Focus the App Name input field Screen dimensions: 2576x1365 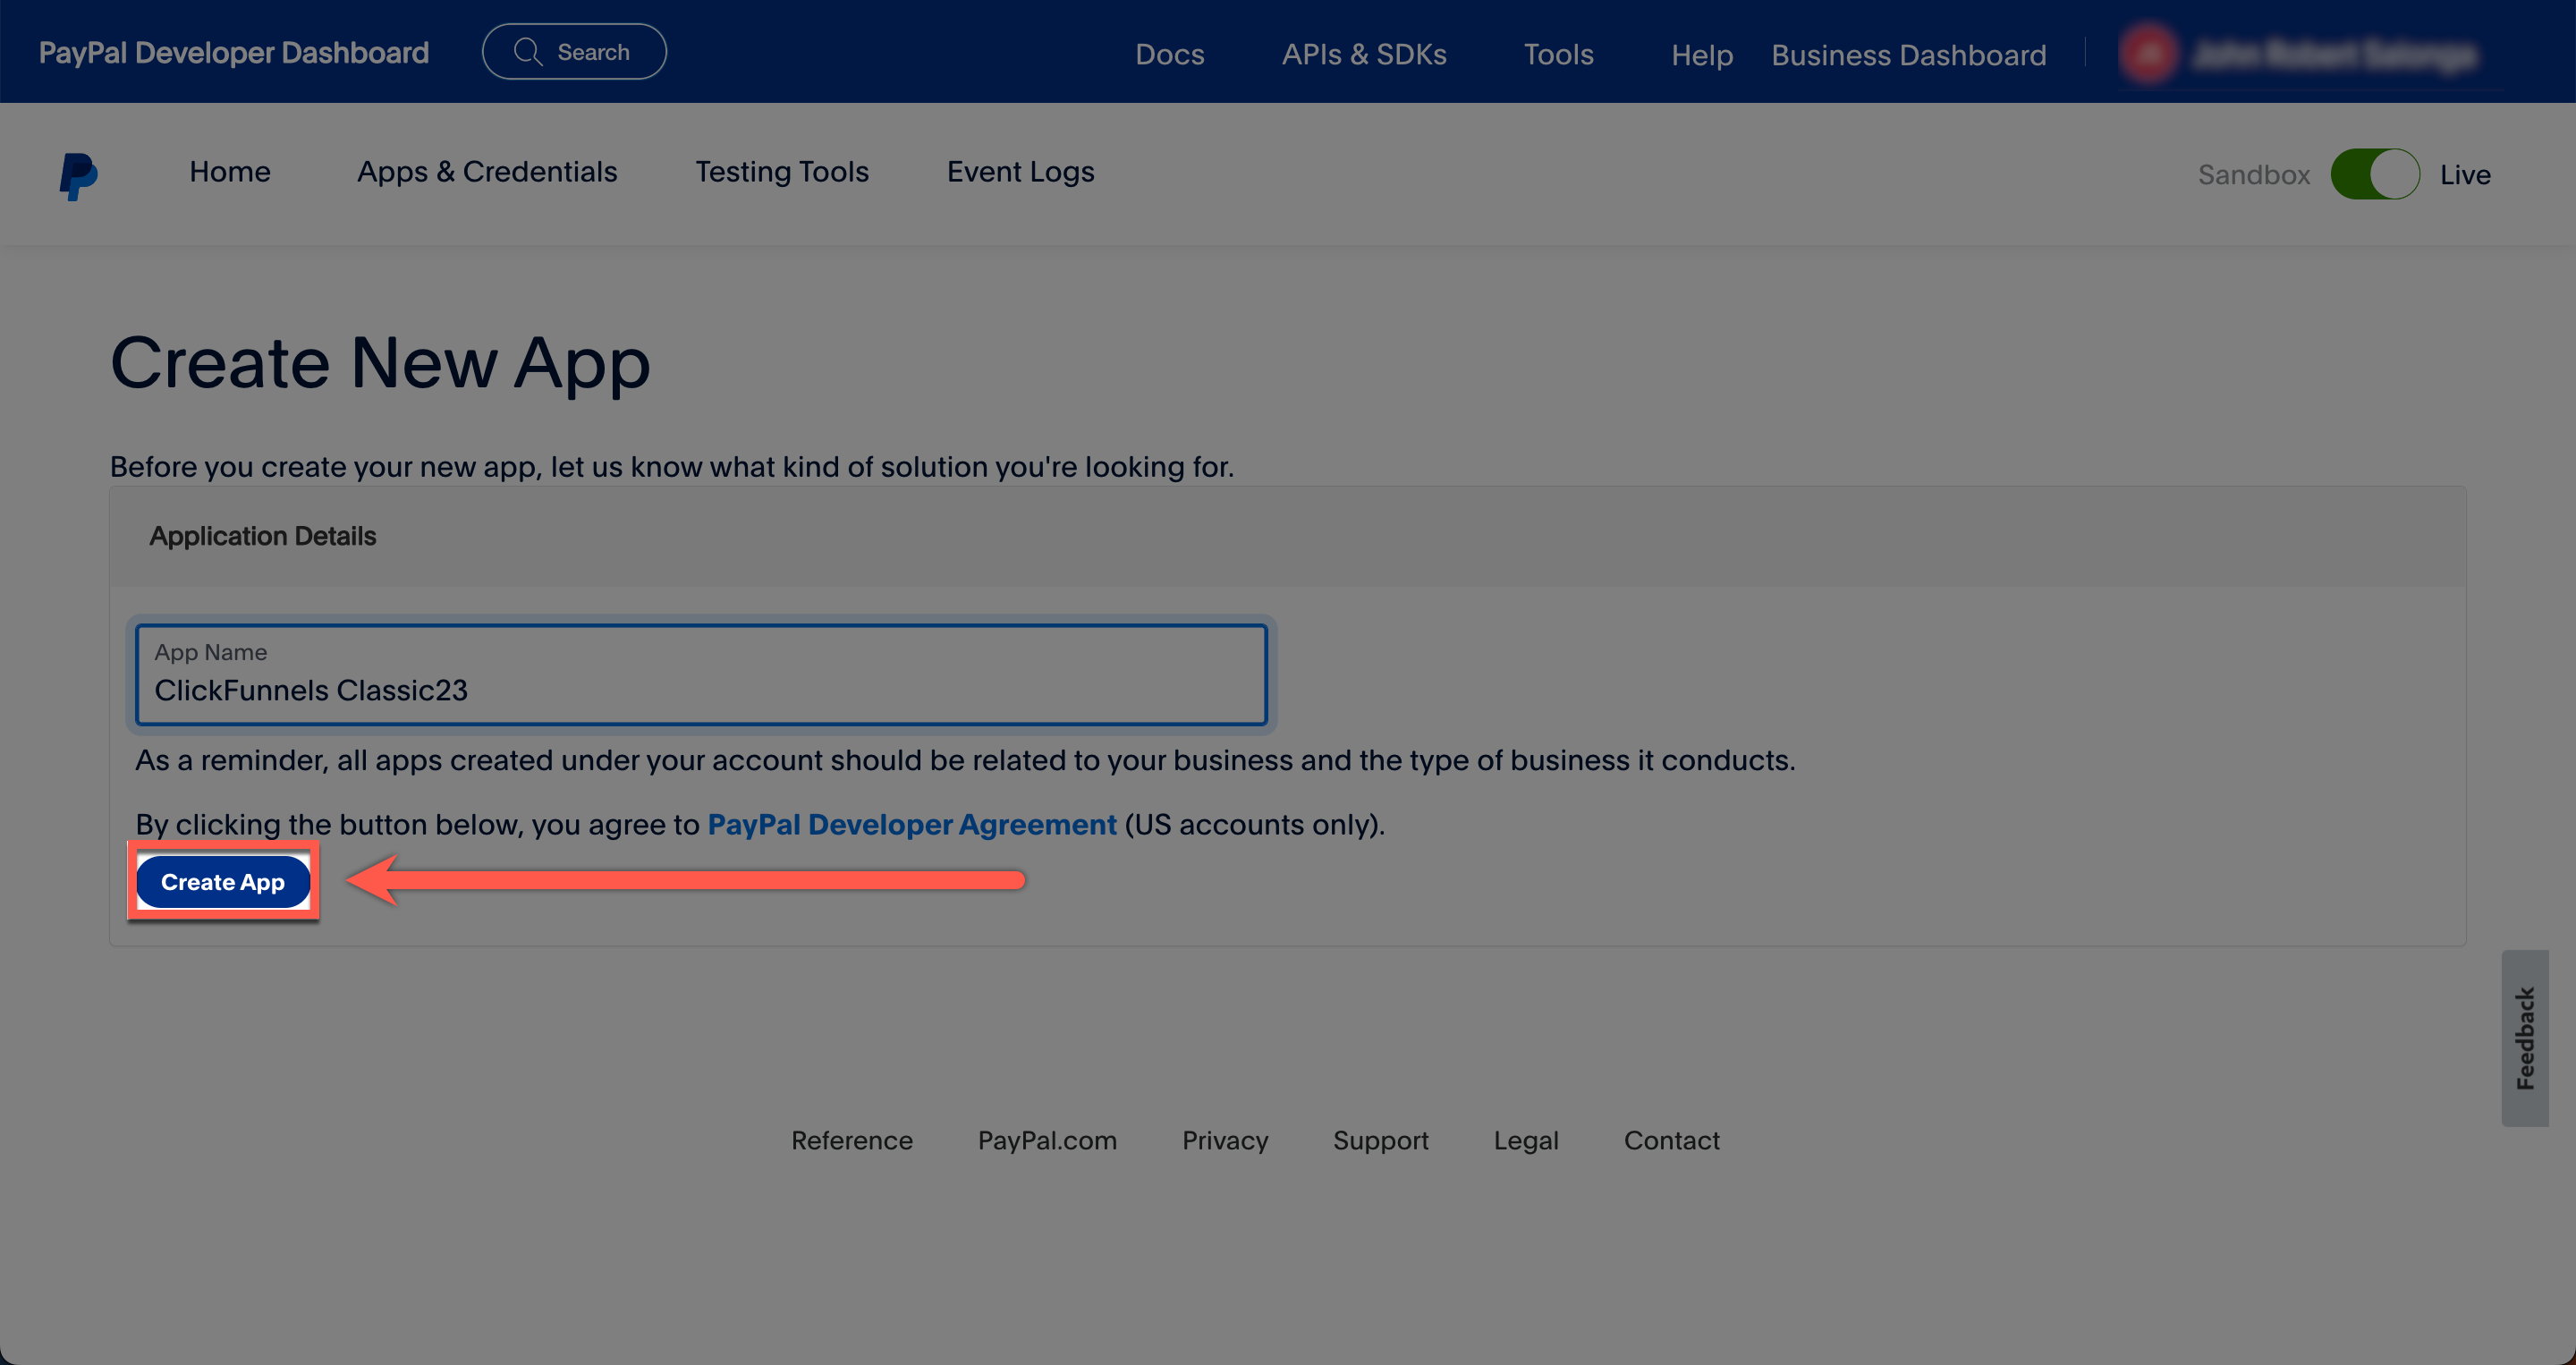(x=701, y=675)
